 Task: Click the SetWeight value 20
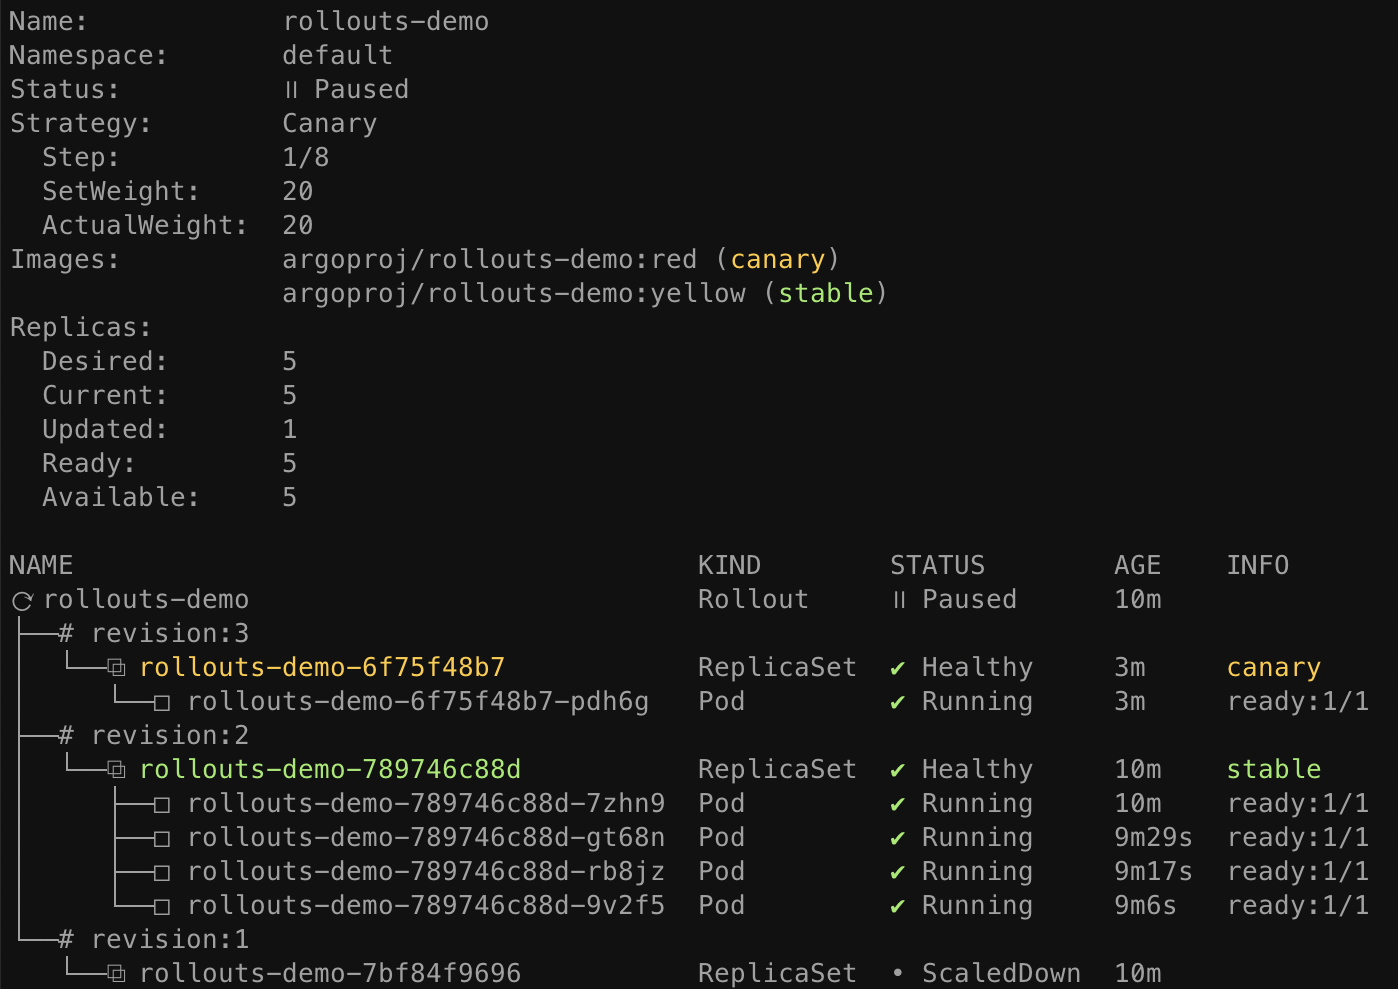click(x=298, y=192)
